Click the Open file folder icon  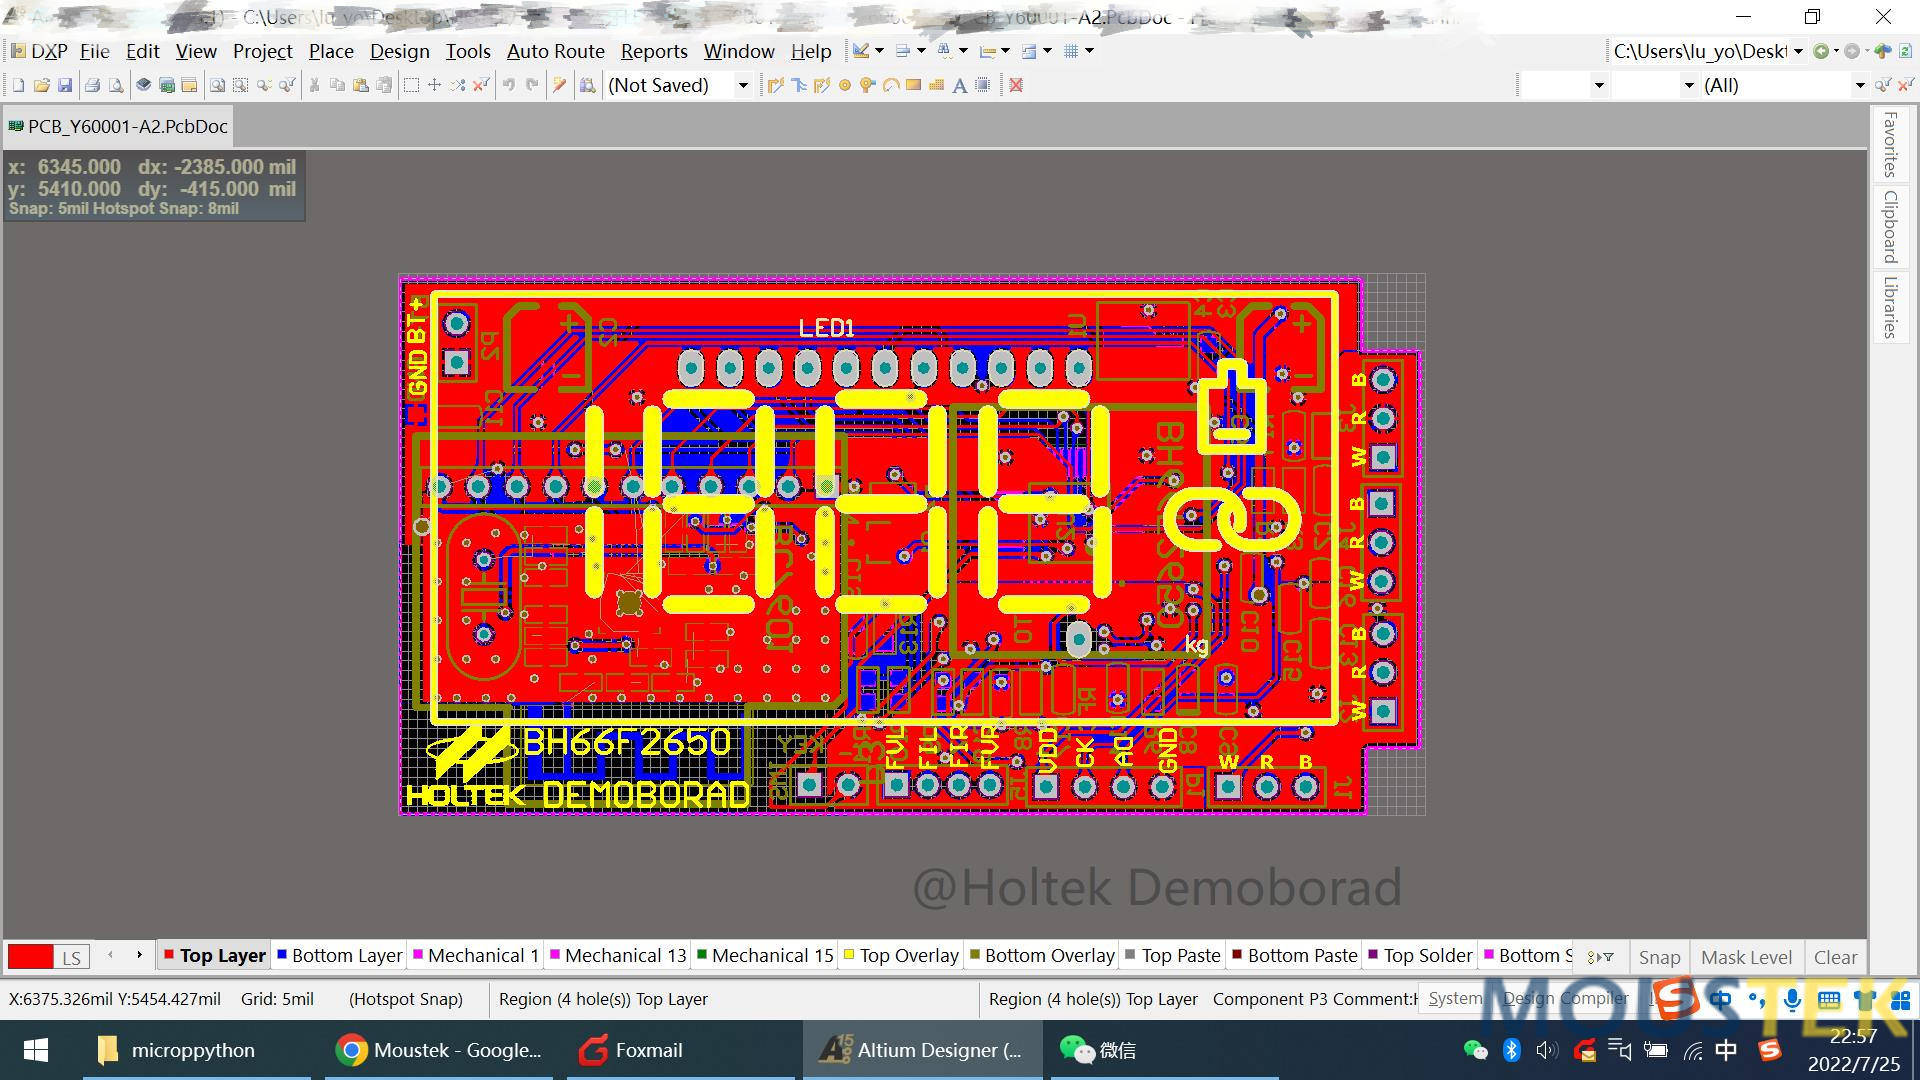(41, 85)
